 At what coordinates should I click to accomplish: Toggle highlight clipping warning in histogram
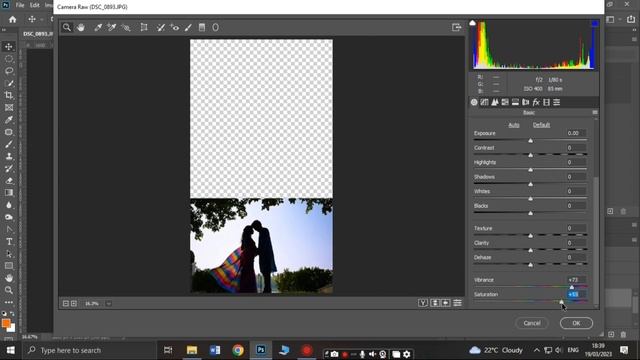(x=595, y=24)
